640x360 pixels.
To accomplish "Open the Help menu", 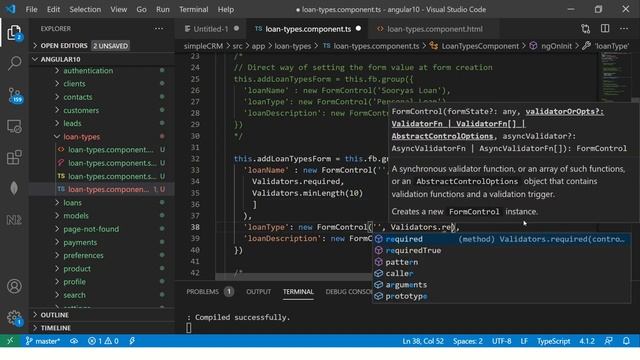I will coord(226,9).
